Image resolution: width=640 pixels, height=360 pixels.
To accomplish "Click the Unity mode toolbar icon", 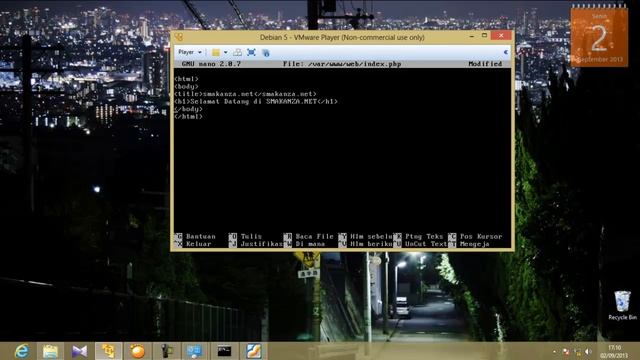I will point(266,52).
